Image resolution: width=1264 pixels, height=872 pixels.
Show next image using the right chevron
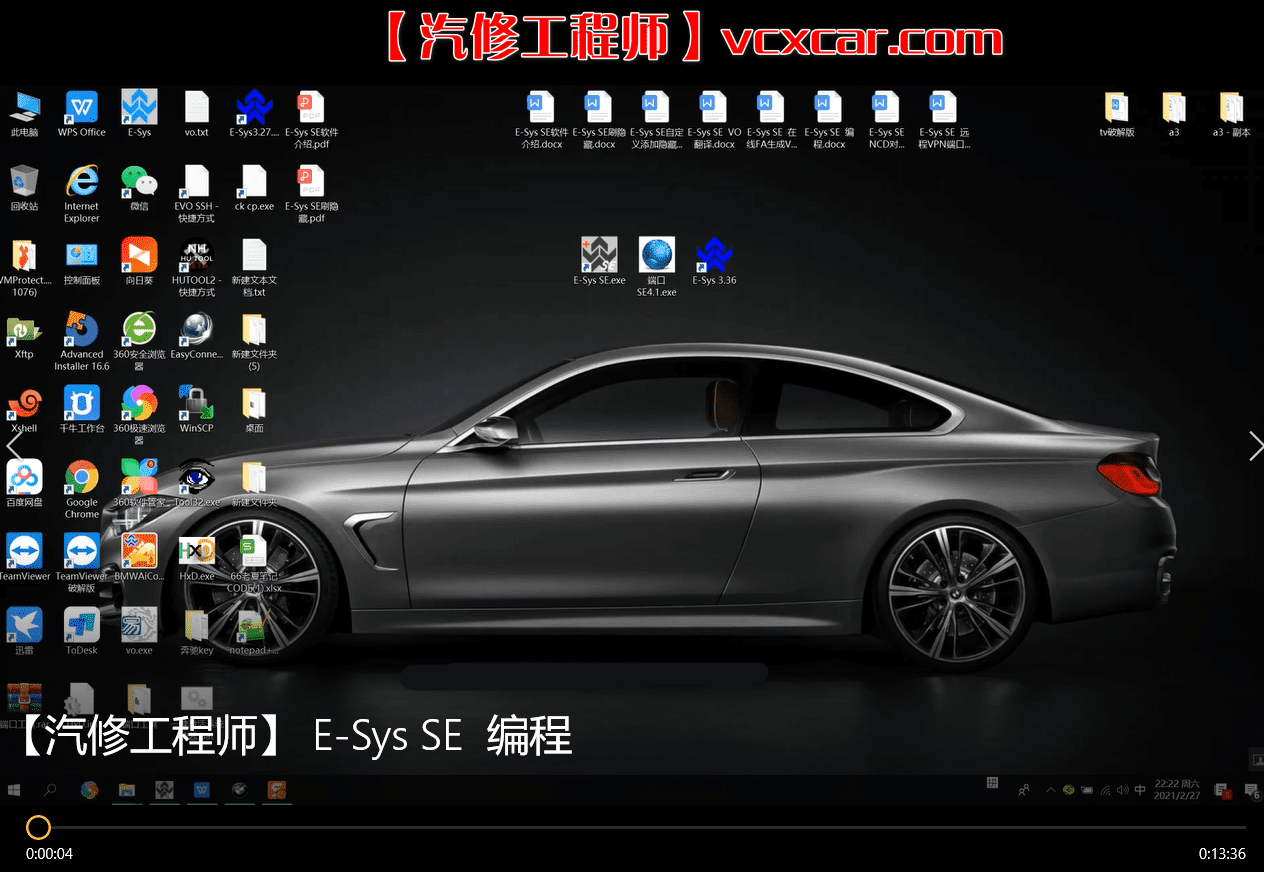click(1256, 445)
